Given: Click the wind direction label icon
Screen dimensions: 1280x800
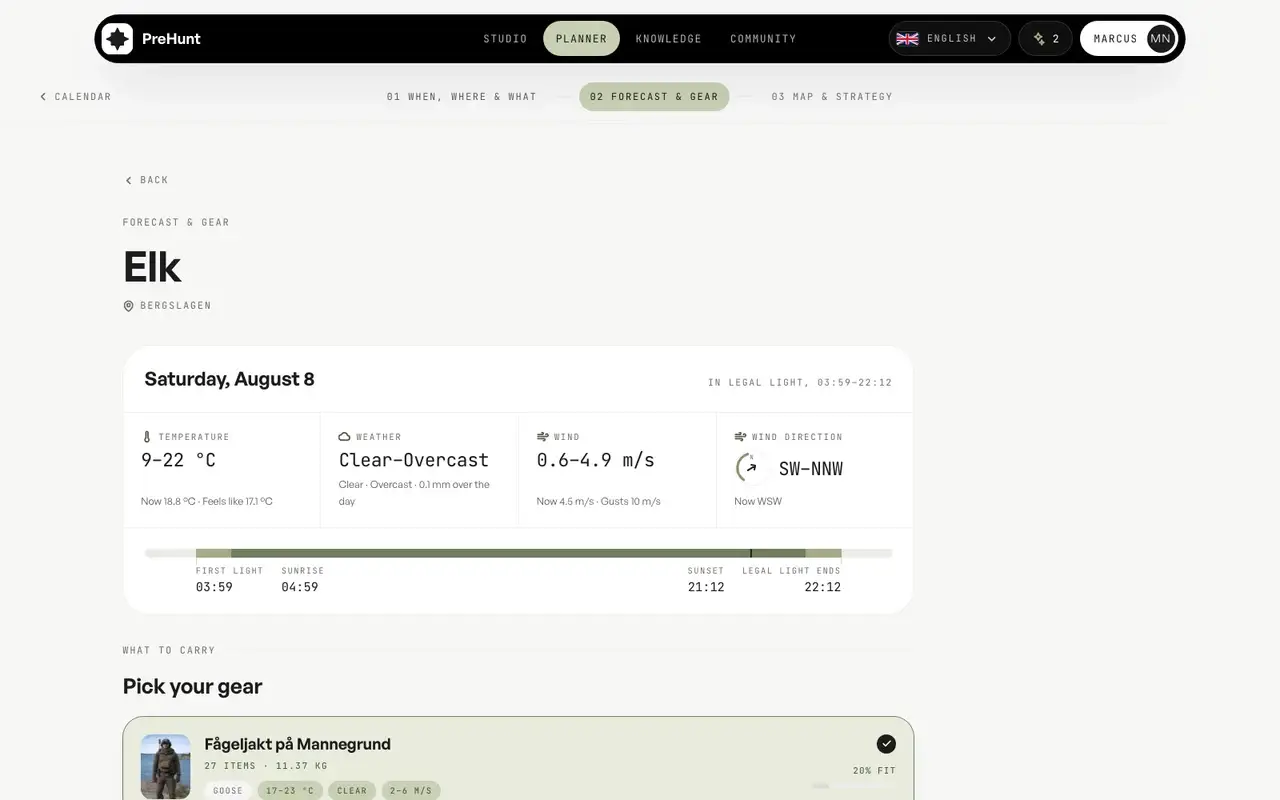Looking at the screenshot, I should coord(741,437).
